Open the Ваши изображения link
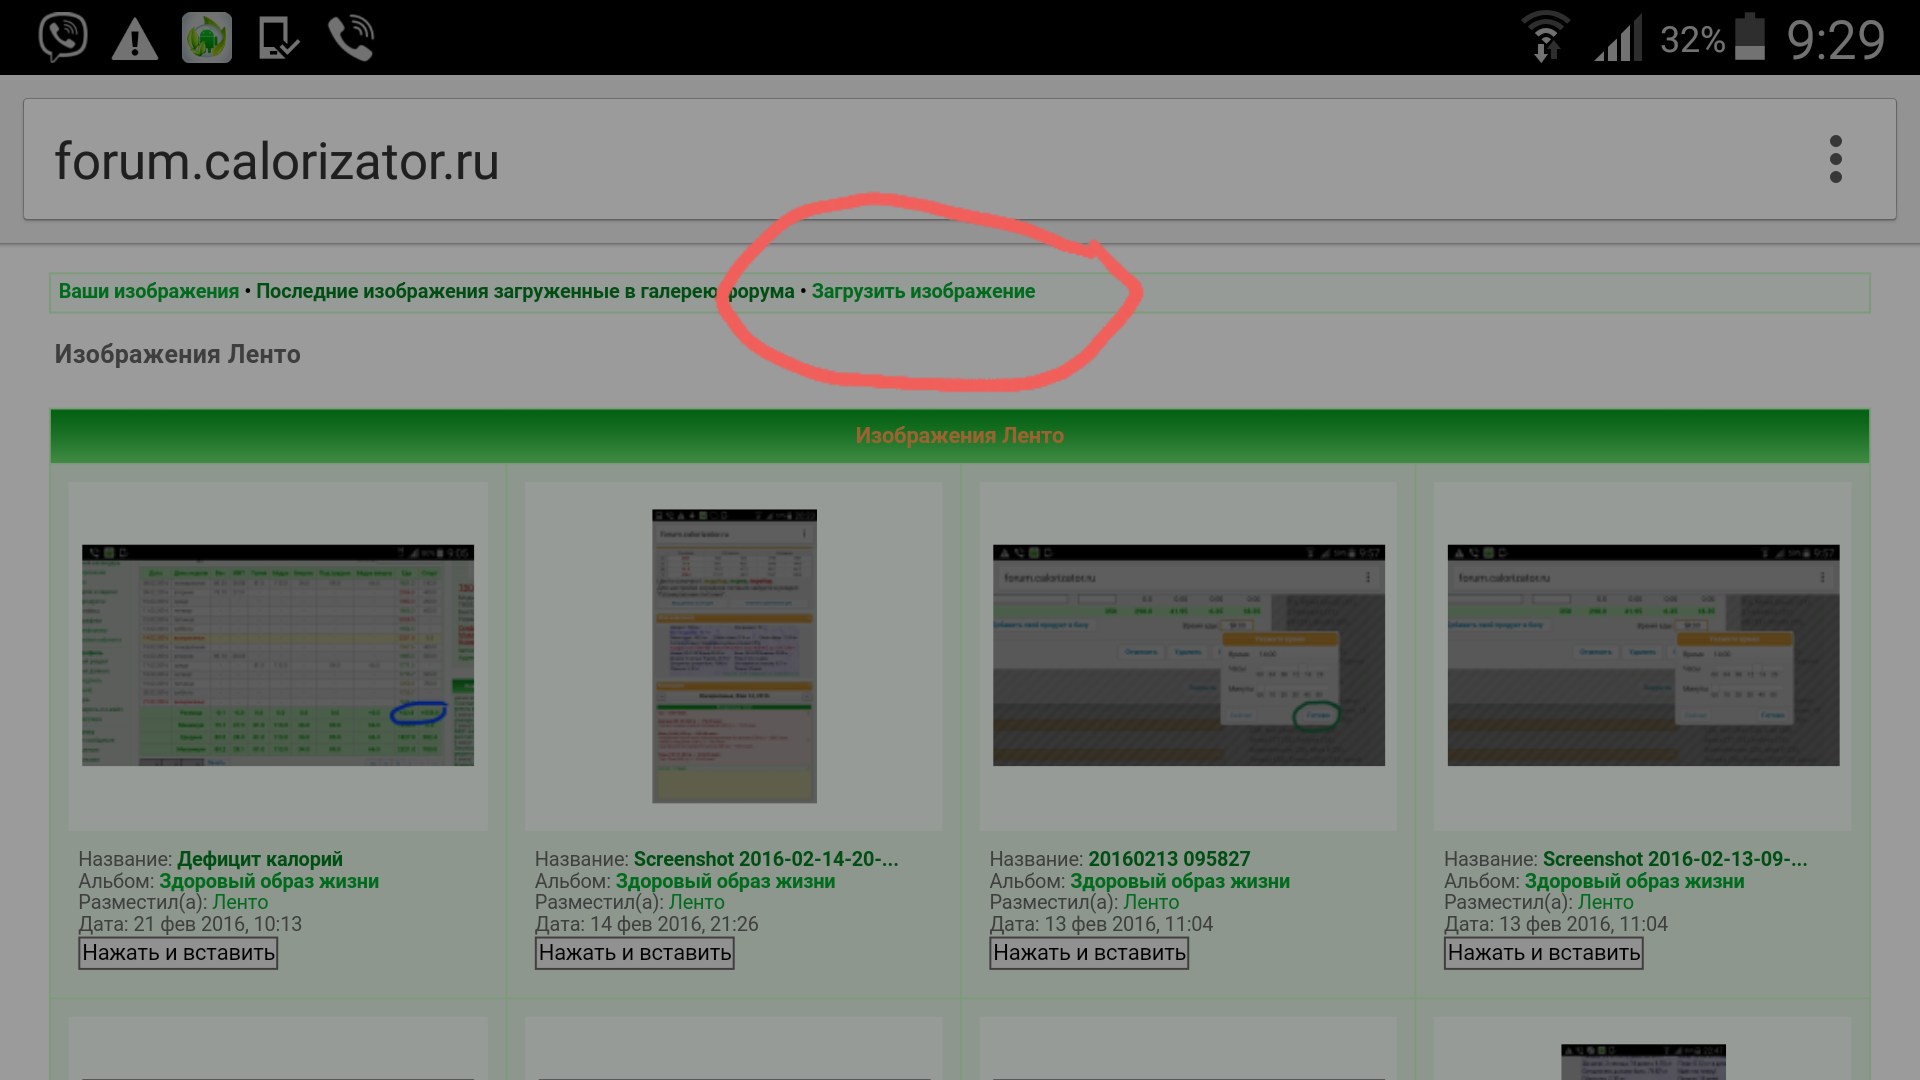 pyautogui.click(x=148, y=291)
